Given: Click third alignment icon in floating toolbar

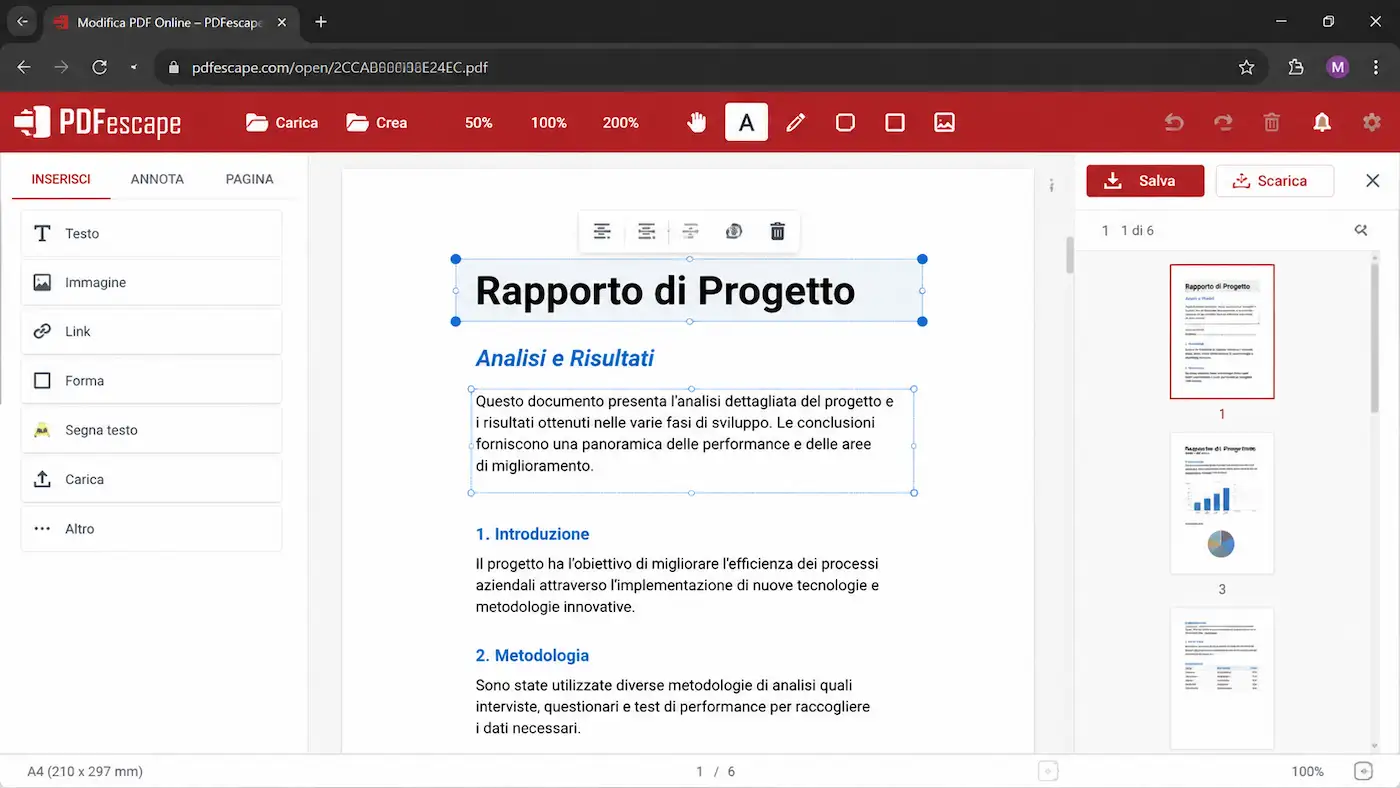Looking at the screenshot, I should pos(690,232).
